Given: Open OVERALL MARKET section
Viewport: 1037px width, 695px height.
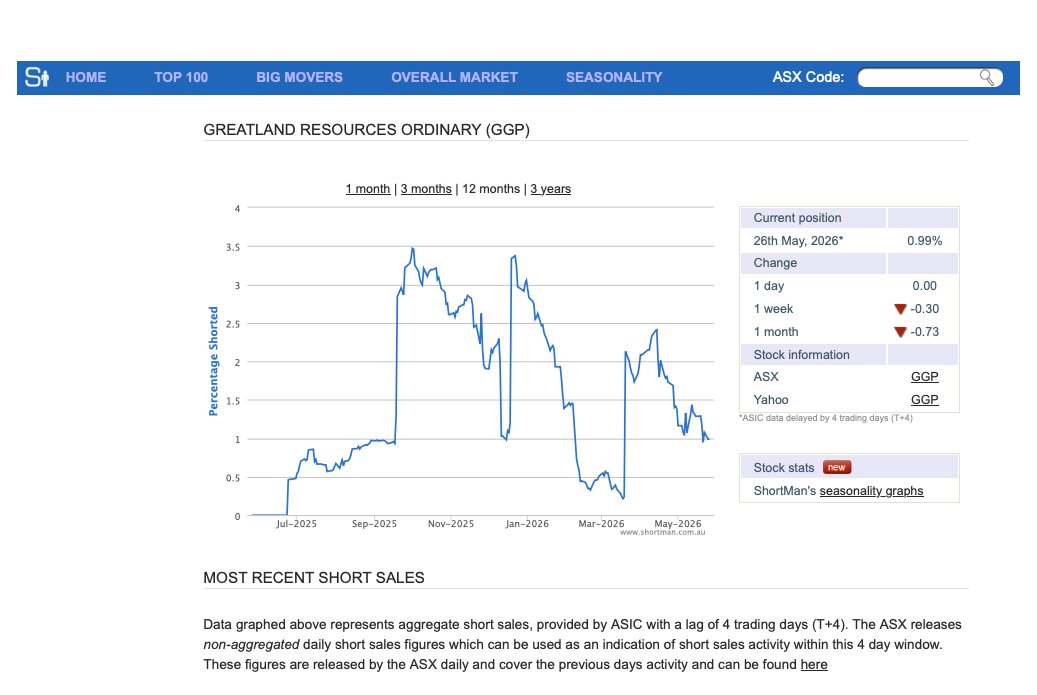Looking at the screenshot, I should pyautogui.click(x=454, y=77).
